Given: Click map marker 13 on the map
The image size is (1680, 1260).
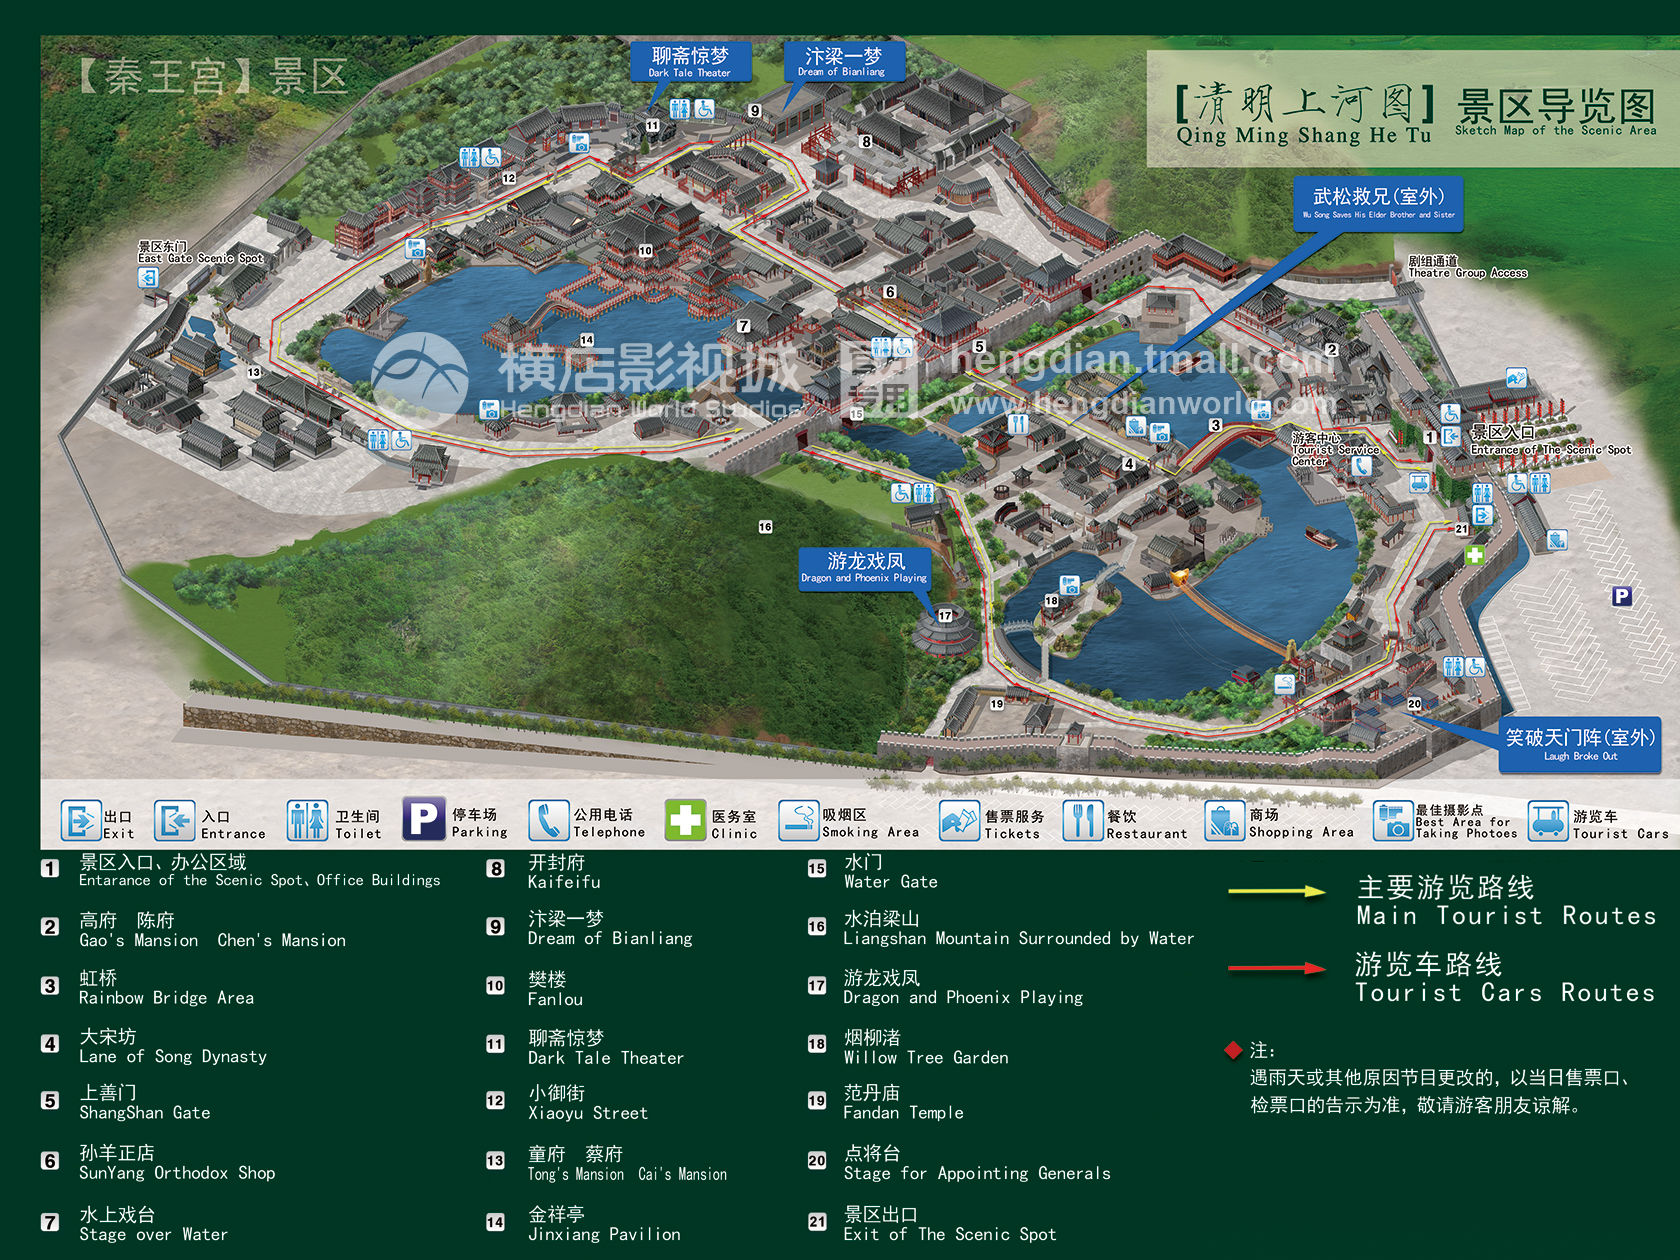Looking at the screenshot, I should coord(254,372).
